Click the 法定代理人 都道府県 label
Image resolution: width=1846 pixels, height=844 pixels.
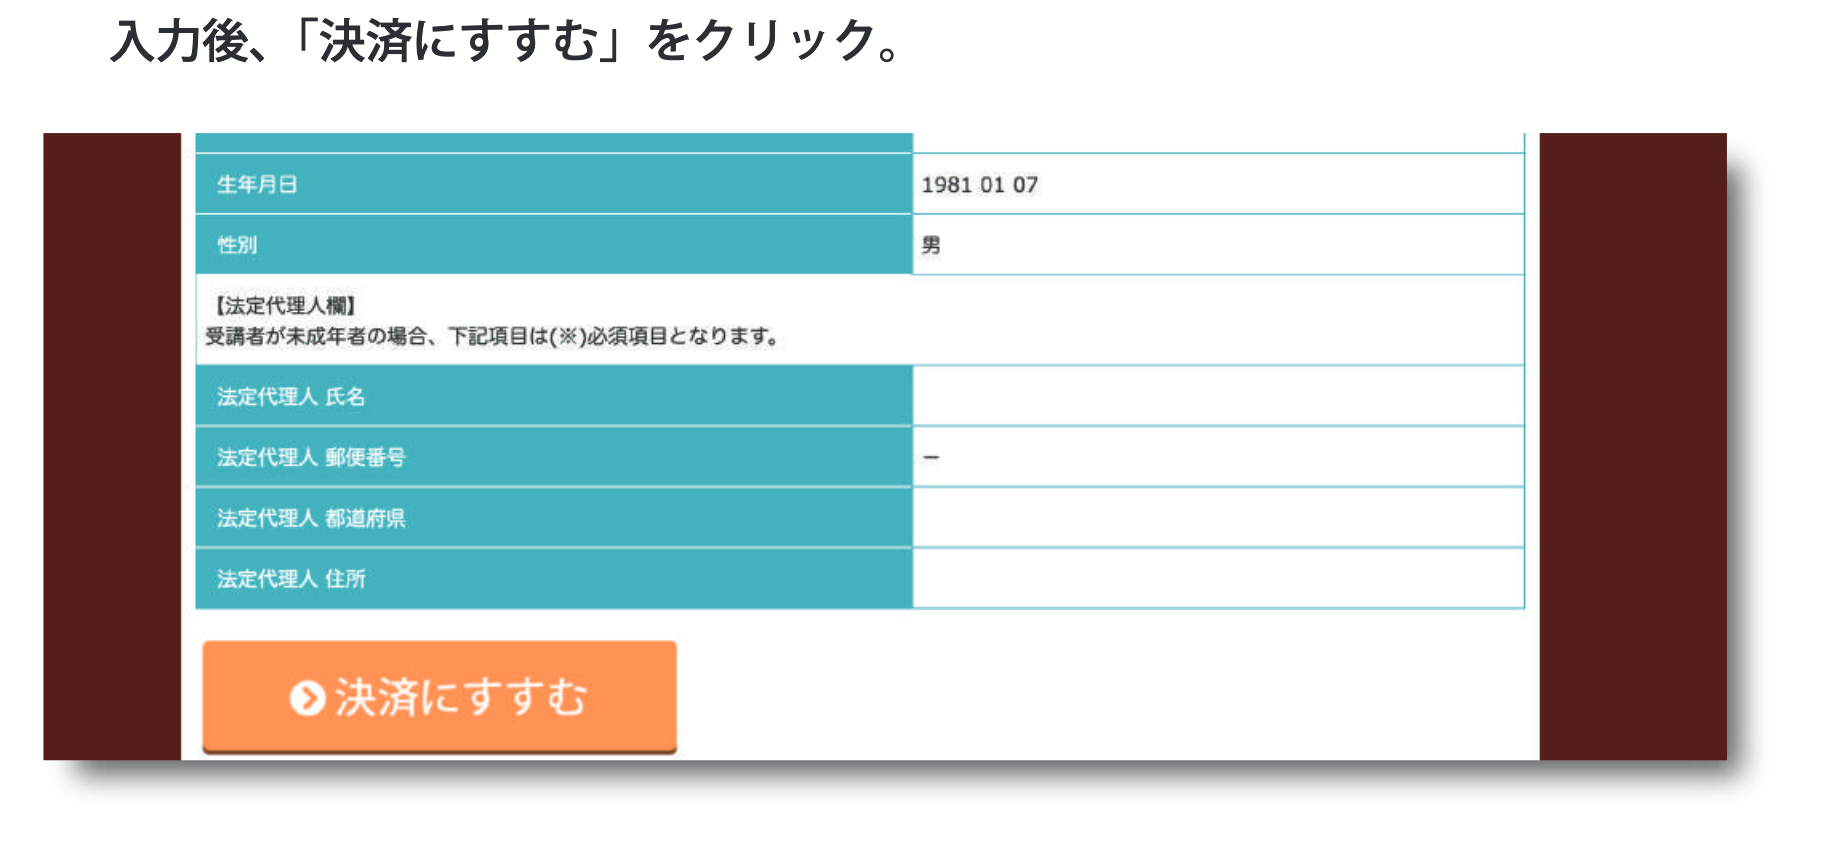311,518
